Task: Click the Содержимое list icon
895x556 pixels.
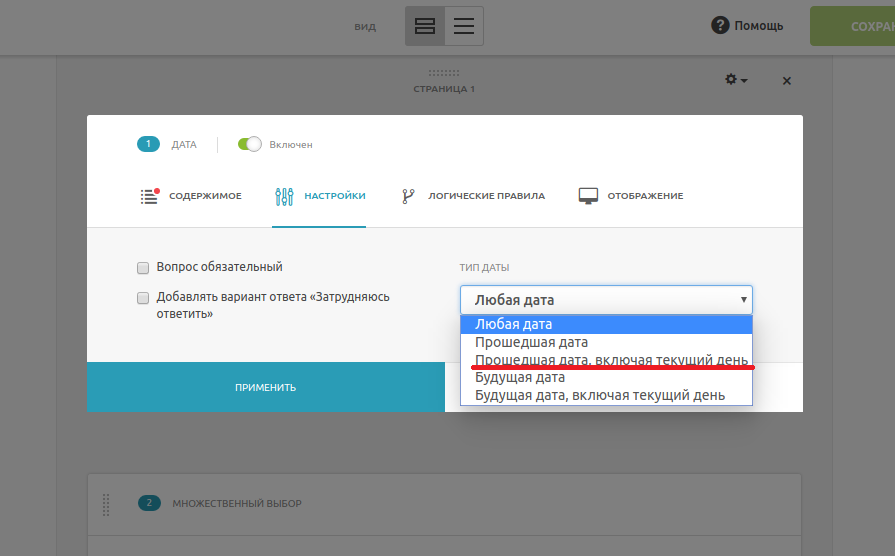Action: tap(149, 196)
